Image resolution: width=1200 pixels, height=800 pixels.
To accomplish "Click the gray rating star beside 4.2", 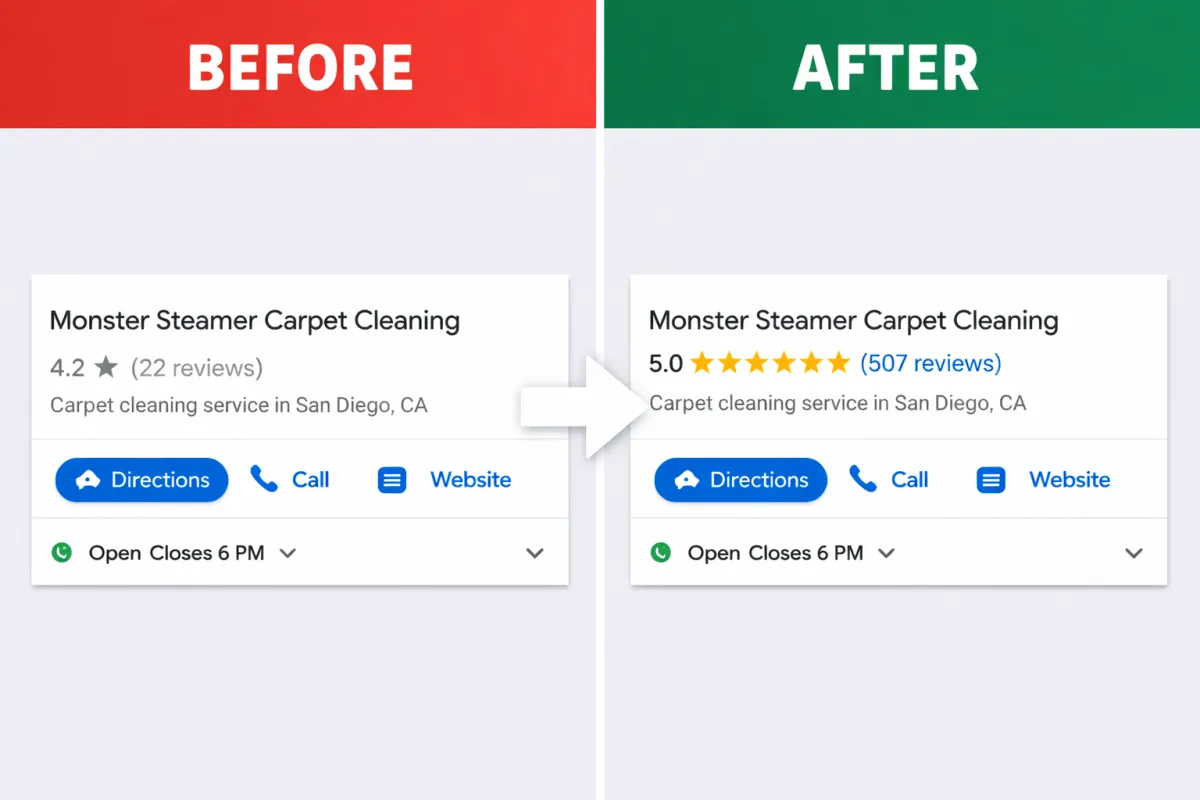I will pos(106,367).
